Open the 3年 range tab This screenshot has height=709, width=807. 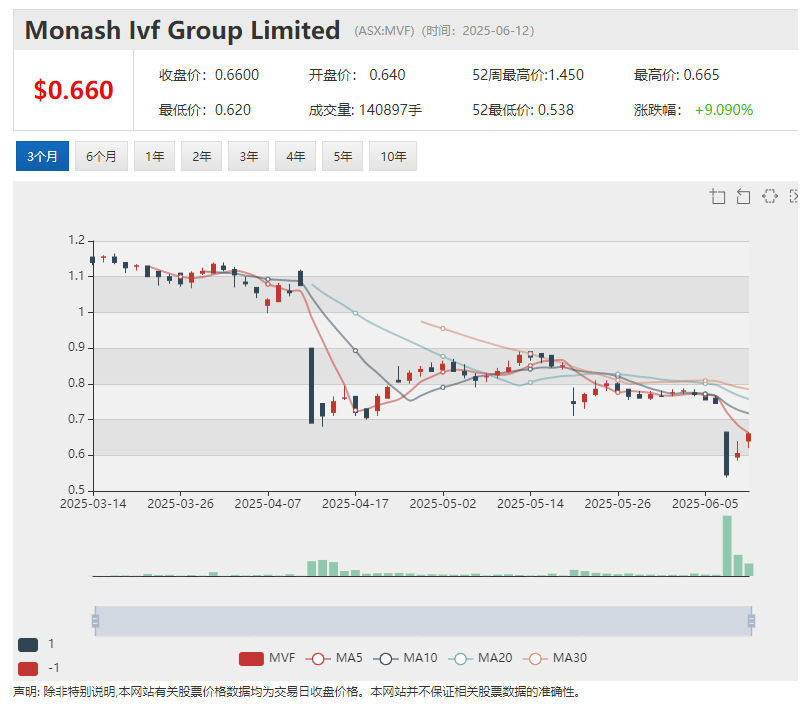pos(248,156)
